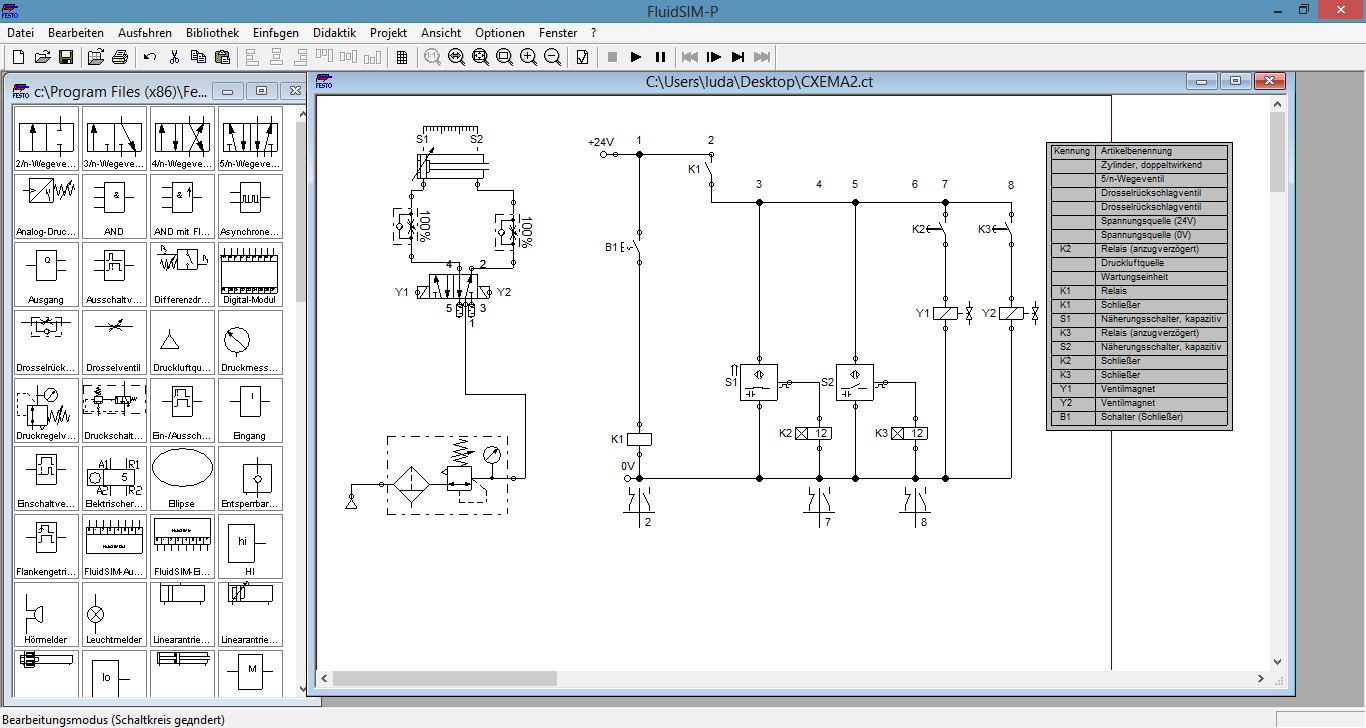The width and height of the screenshot is (1366, 728).
Task: Open the Bibliothek menu
Action: [212, 33]
